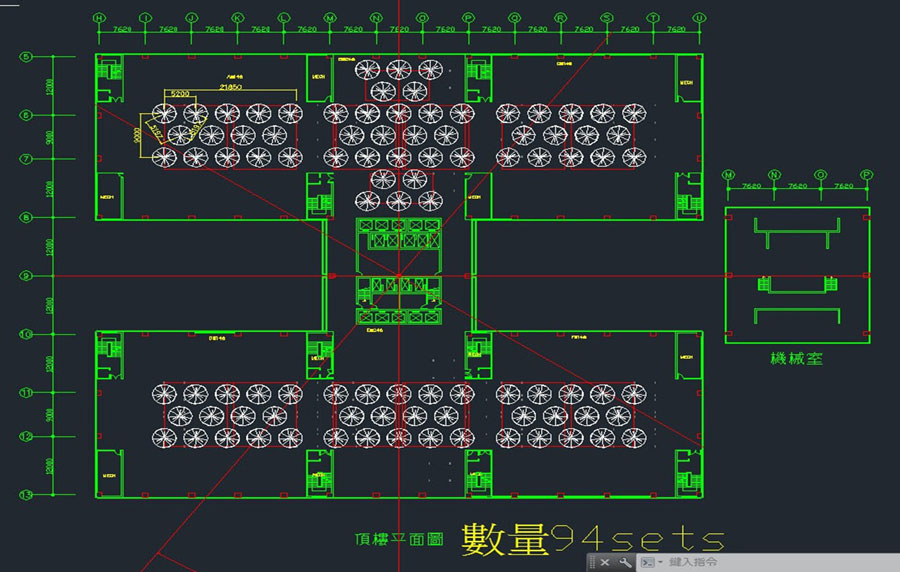
Task: Select the 21850 dimension text
Action: pyautogui.click(x=232, y=89)
